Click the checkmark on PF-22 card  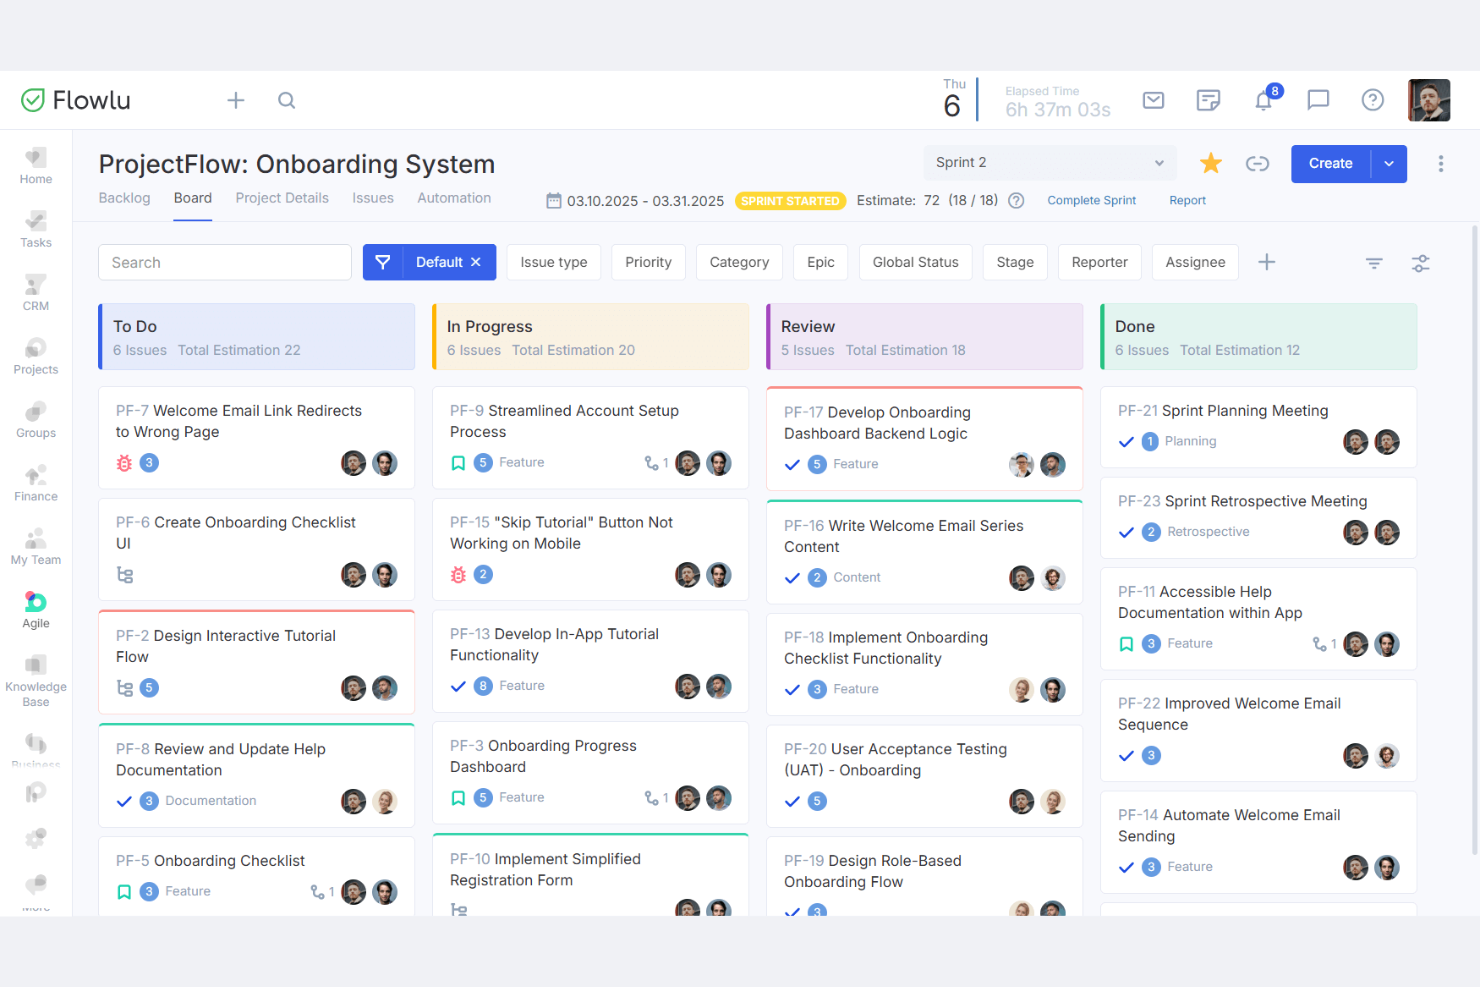pos(1126,756)
